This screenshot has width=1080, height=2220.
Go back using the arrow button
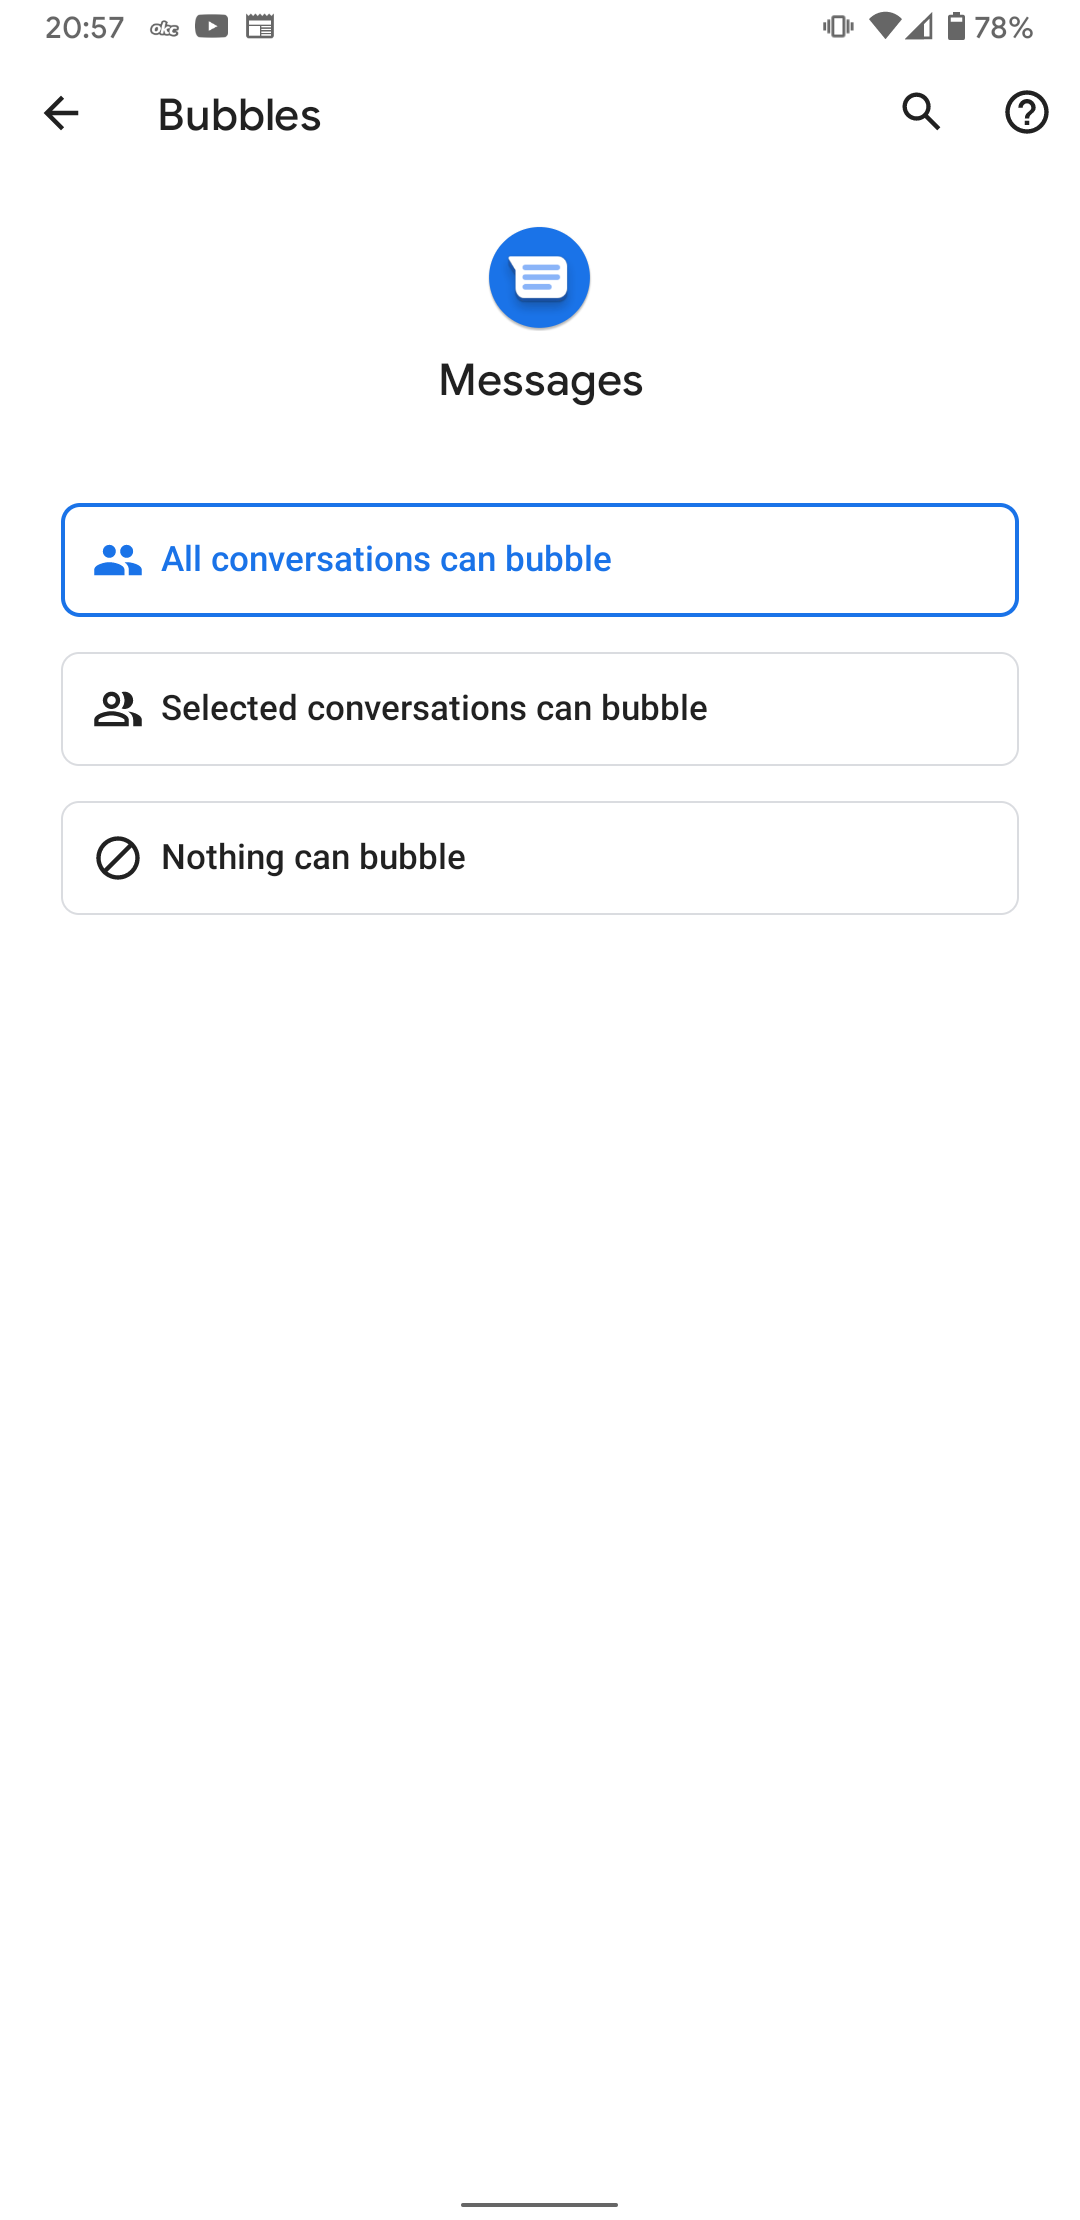coord(60,113)
